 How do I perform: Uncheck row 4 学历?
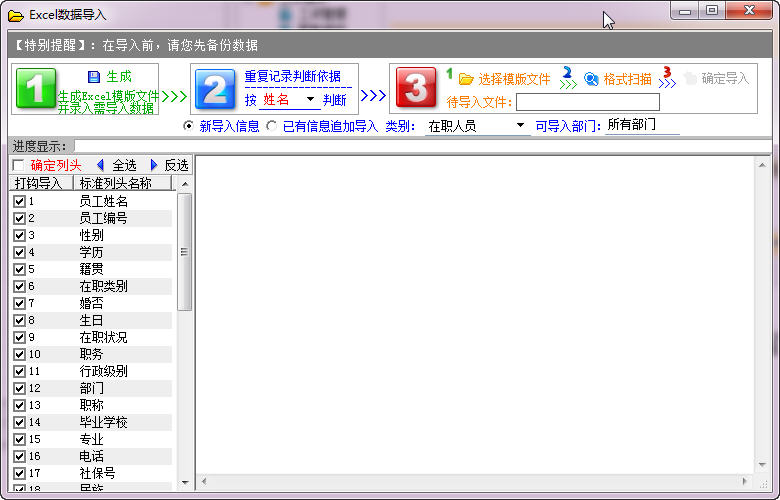coord(19,252)
